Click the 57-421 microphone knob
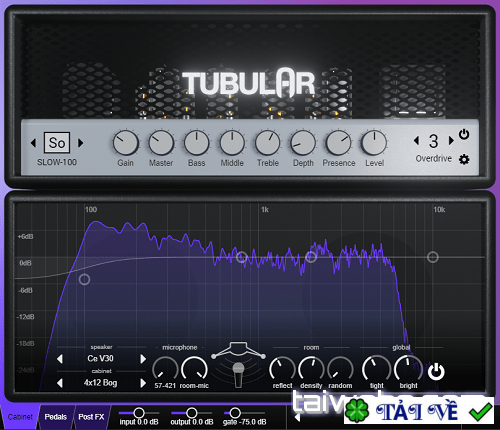 coord(165,369)
